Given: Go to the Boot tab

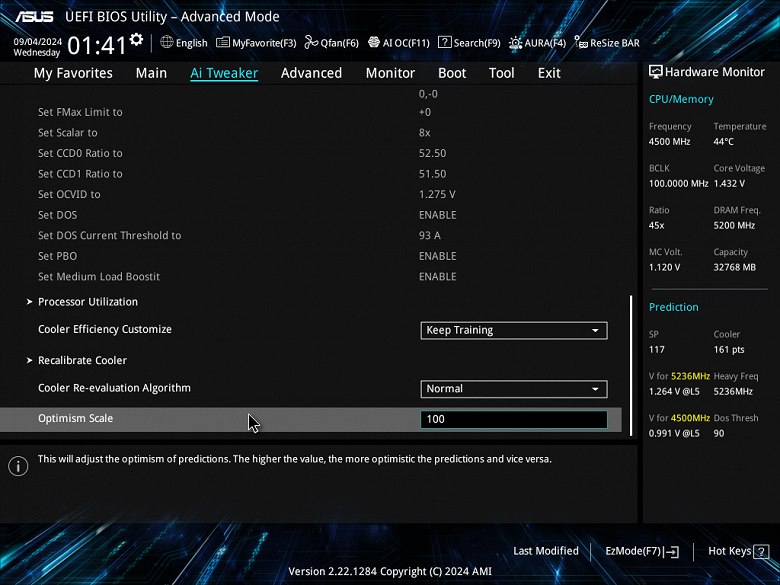Looking at the screenshot, I should click(452, 73).
